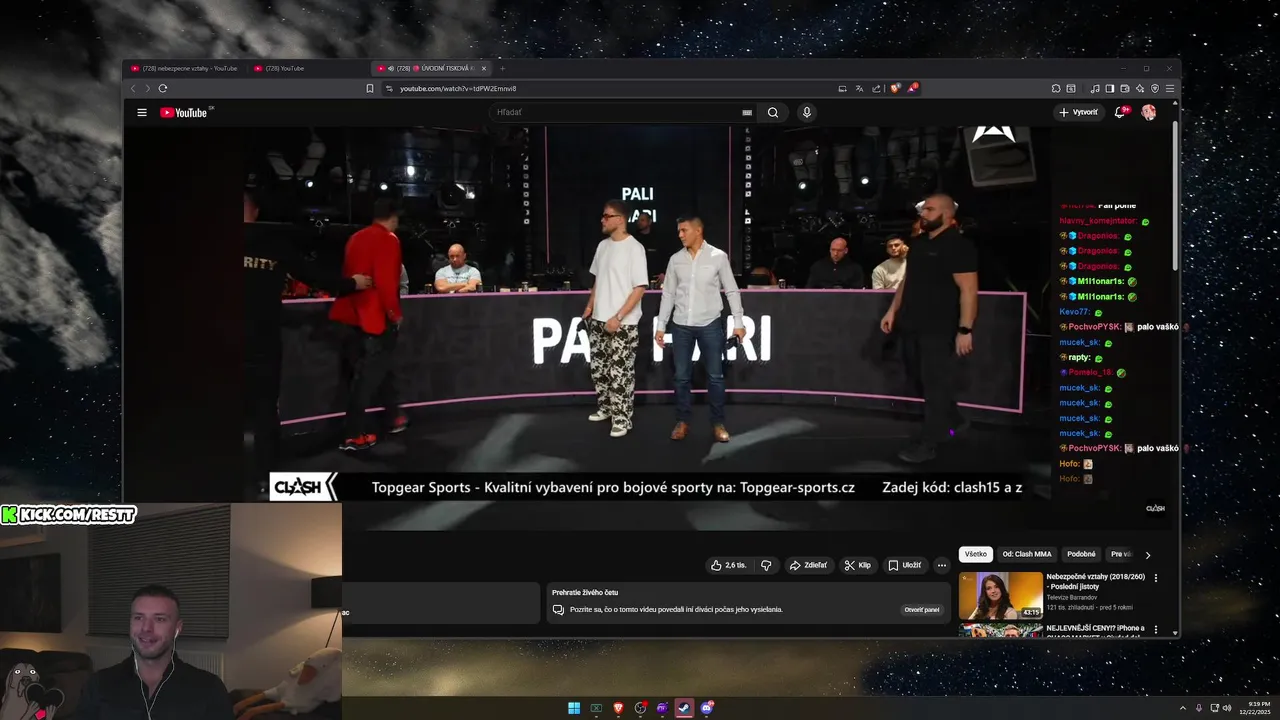Open the browser extensions puzzle icon
The height and width of the screenshot is (720, 1280).
point(1056,88)
